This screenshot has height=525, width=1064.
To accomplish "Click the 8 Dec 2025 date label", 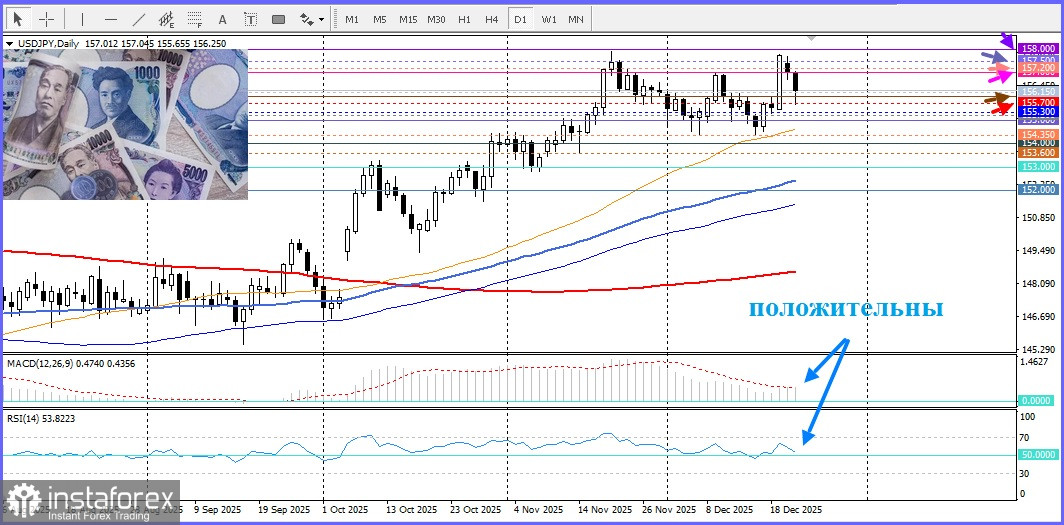I will coord(729,509).
